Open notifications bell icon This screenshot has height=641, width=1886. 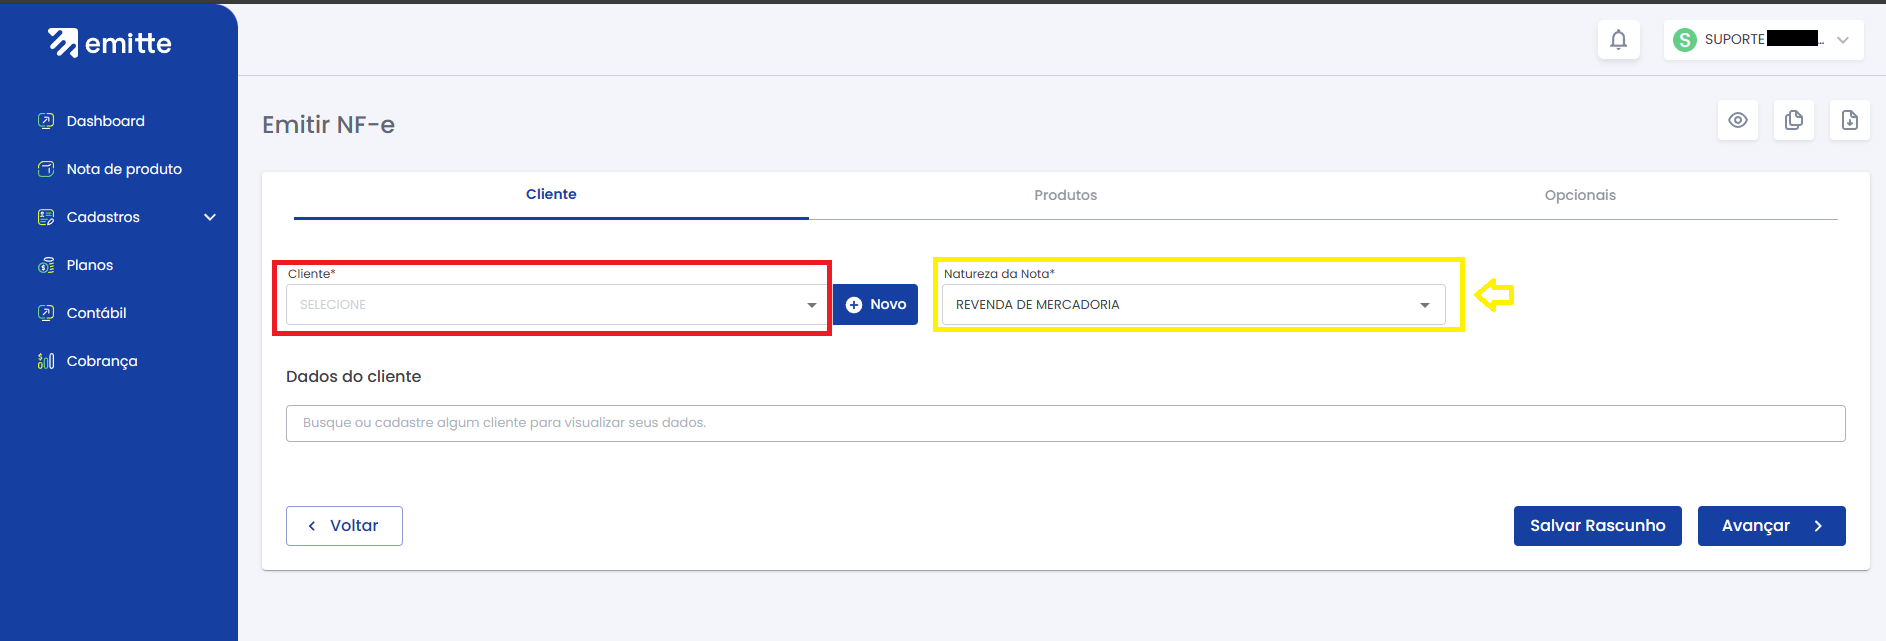pyautogui.click(x=1618, y=40)
